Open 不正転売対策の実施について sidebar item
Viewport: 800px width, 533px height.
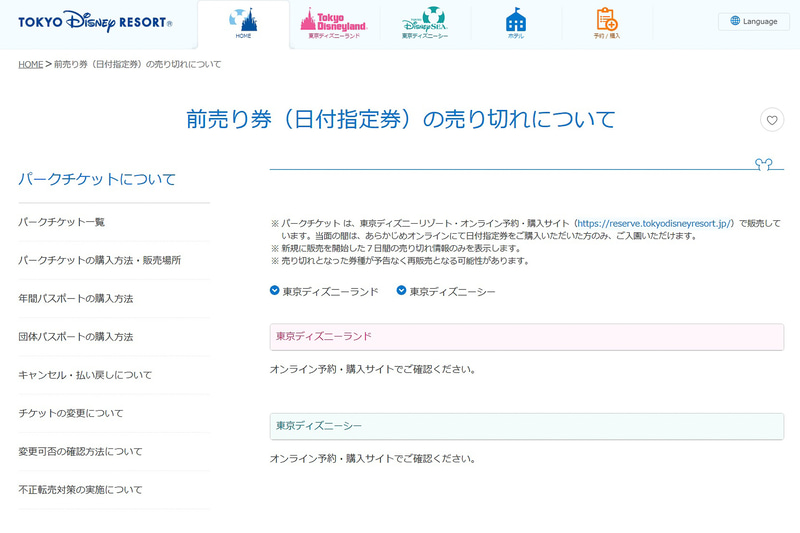coord(114,490)
